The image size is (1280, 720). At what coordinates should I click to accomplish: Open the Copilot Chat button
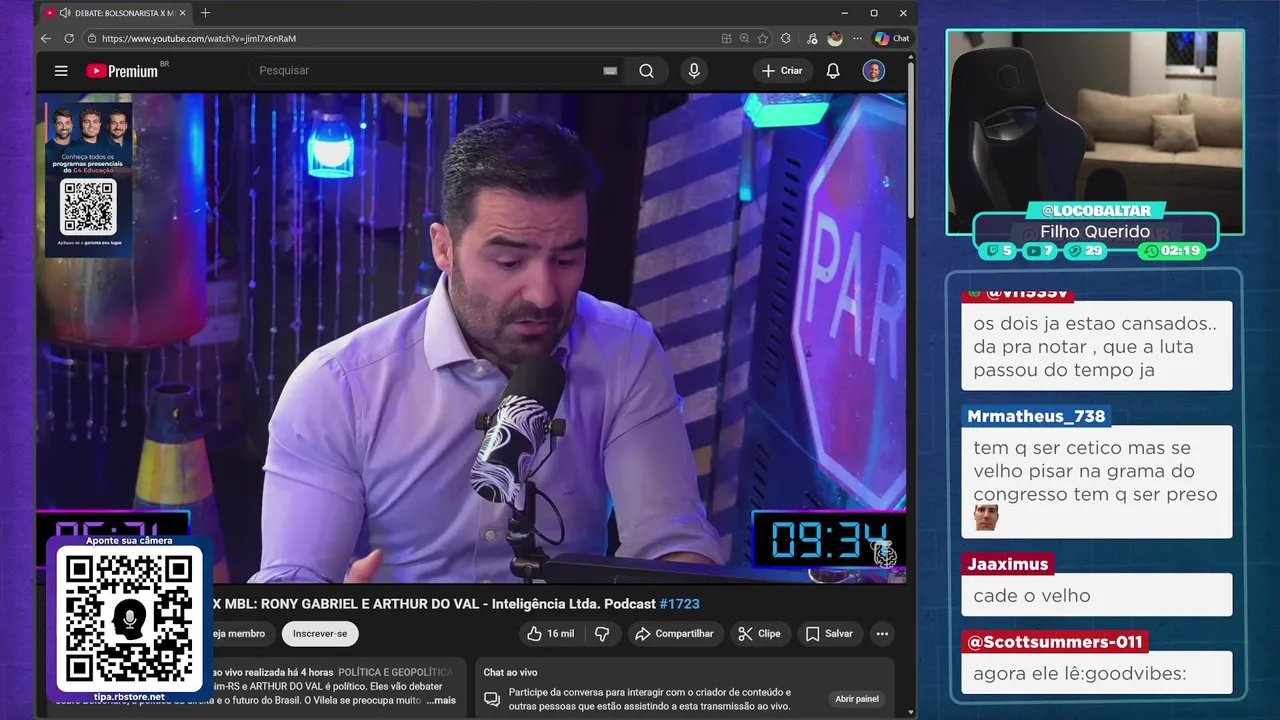892,38
